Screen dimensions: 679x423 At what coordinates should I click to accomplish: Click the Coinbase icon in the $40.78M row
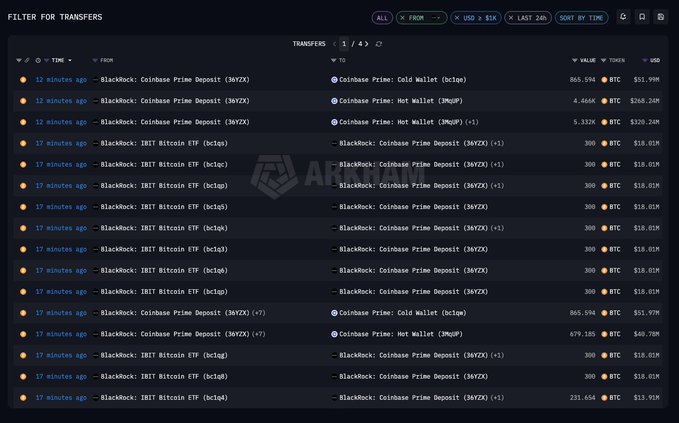pos(334,334)
